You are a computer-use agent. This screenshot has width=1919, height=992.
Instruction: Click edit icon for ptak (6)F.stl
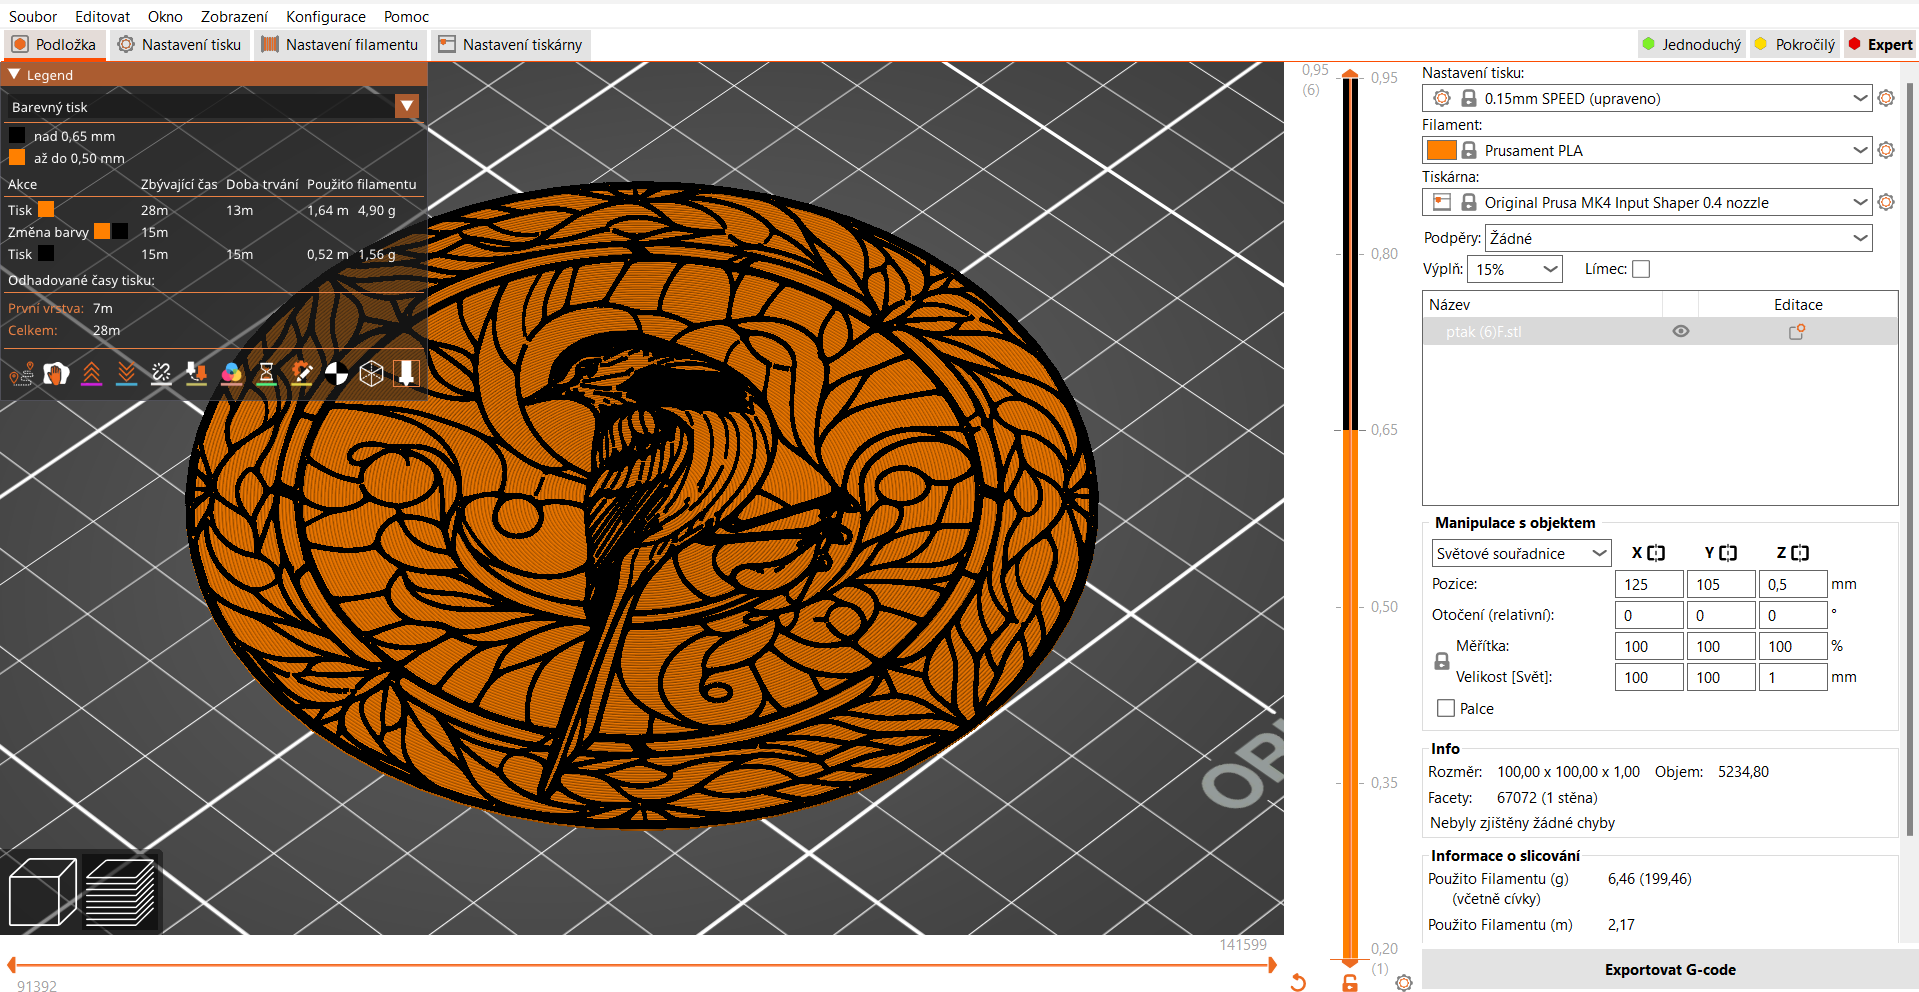click(1797, 332)
